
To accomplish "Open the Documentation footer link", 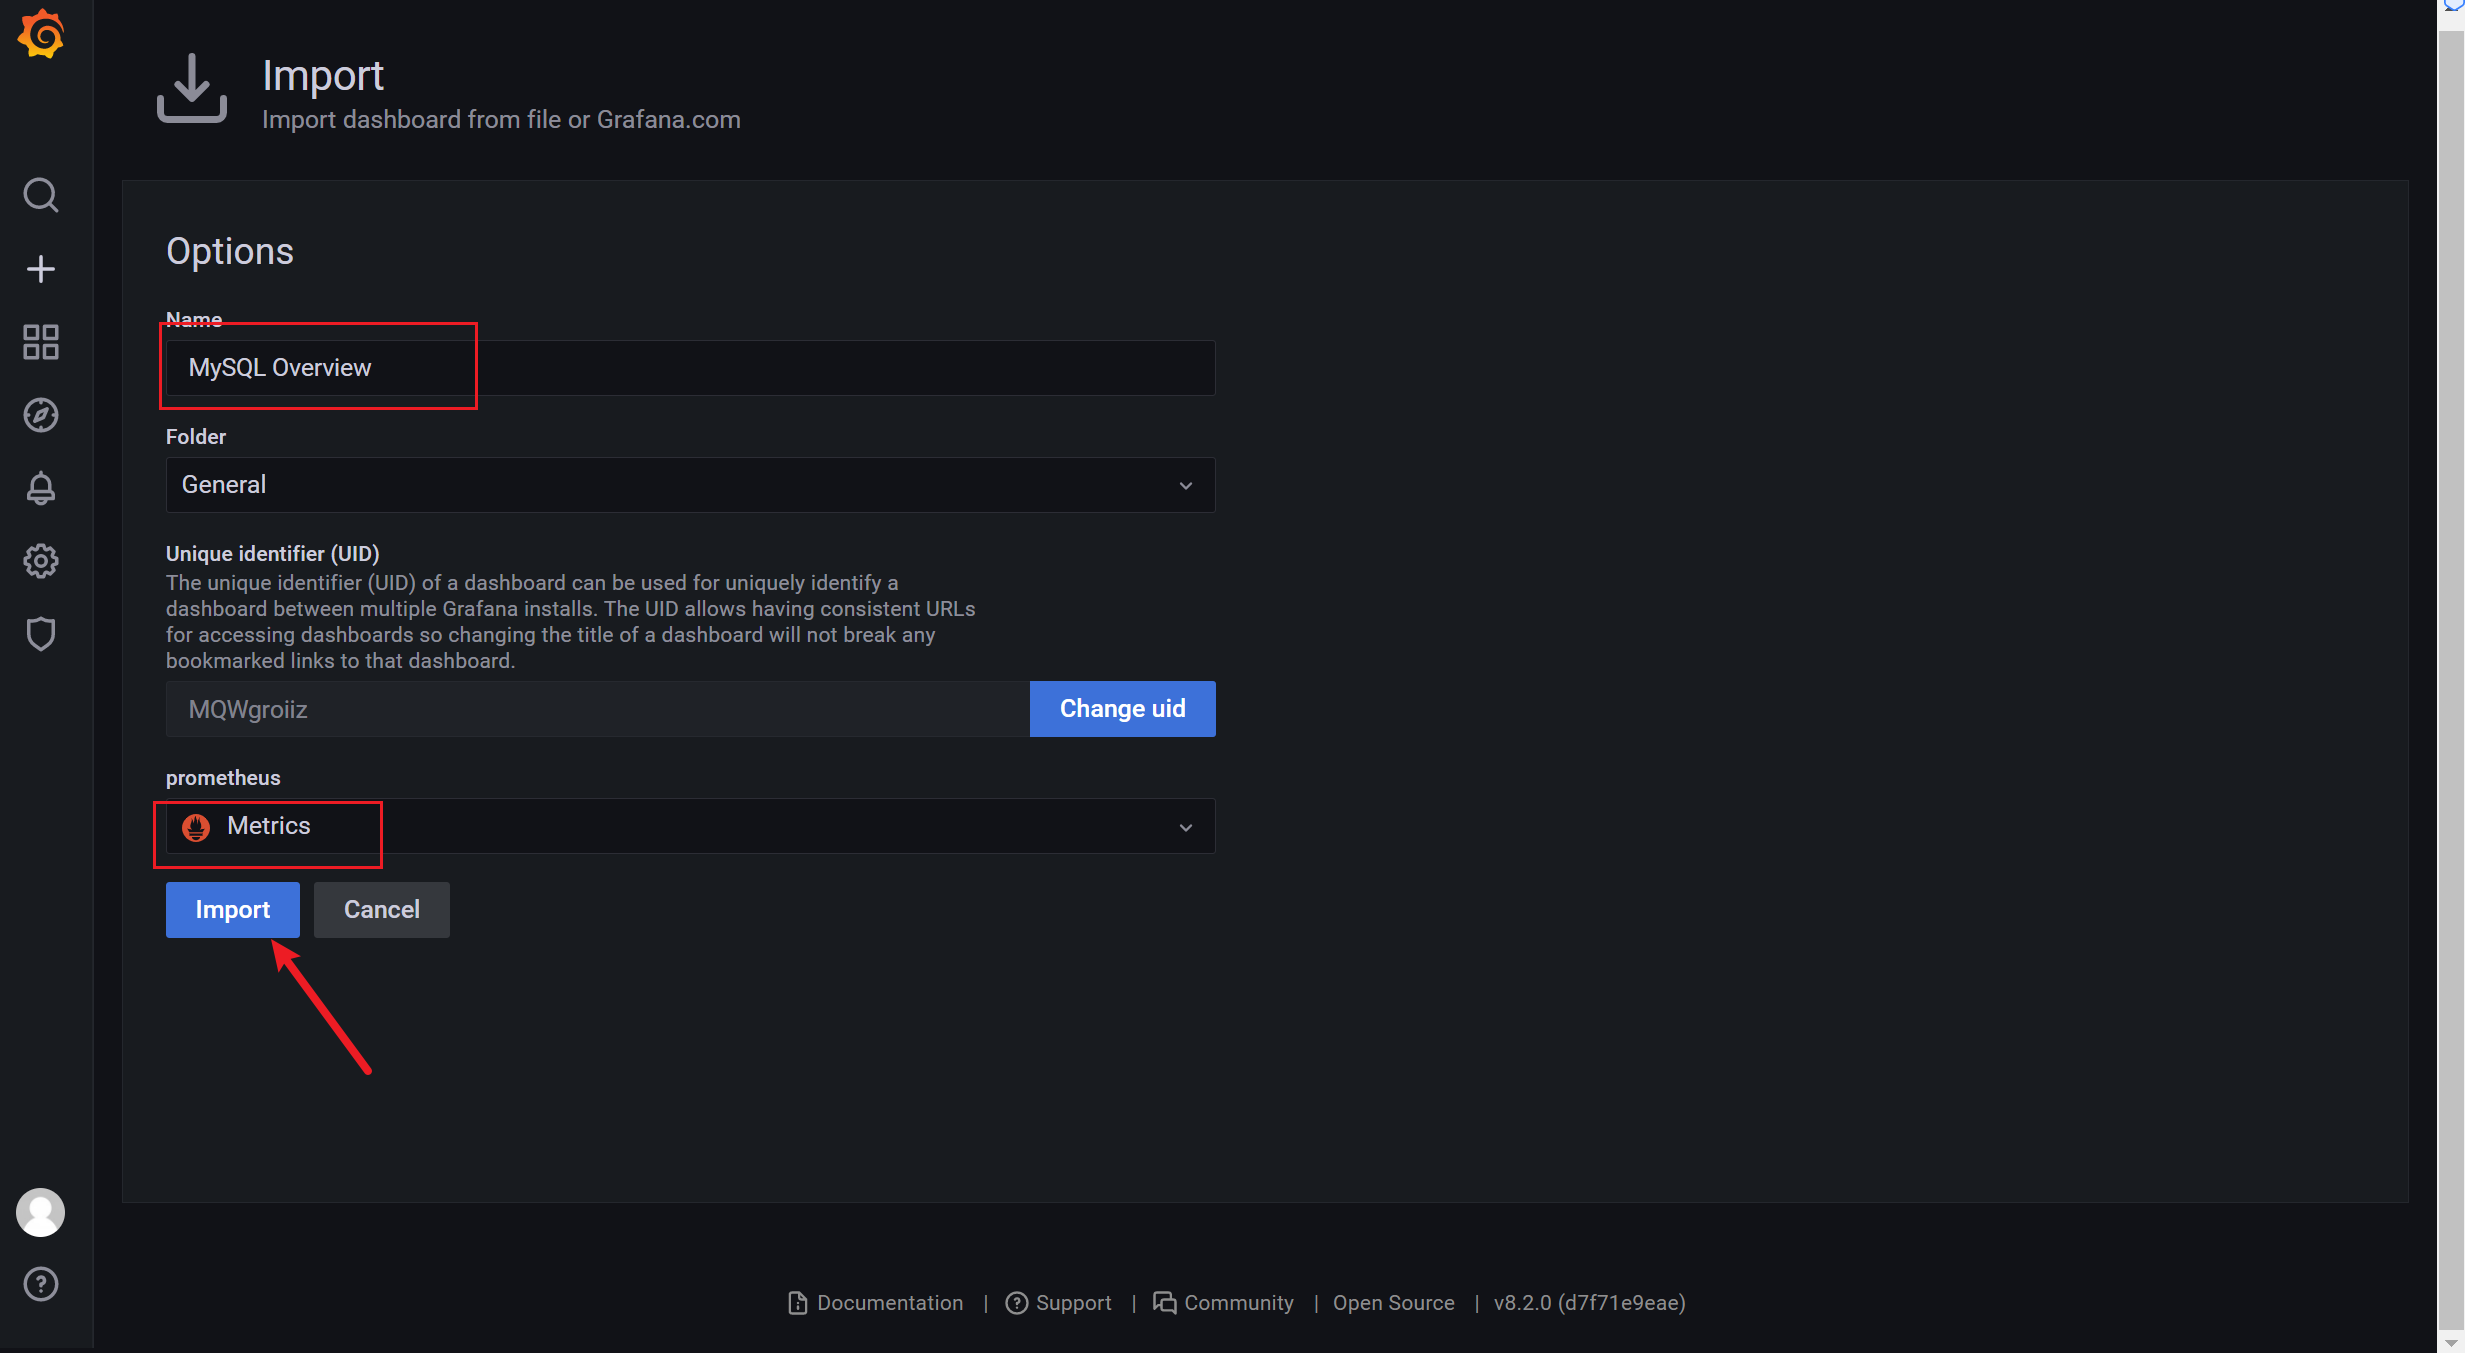I will point(876,1303).
